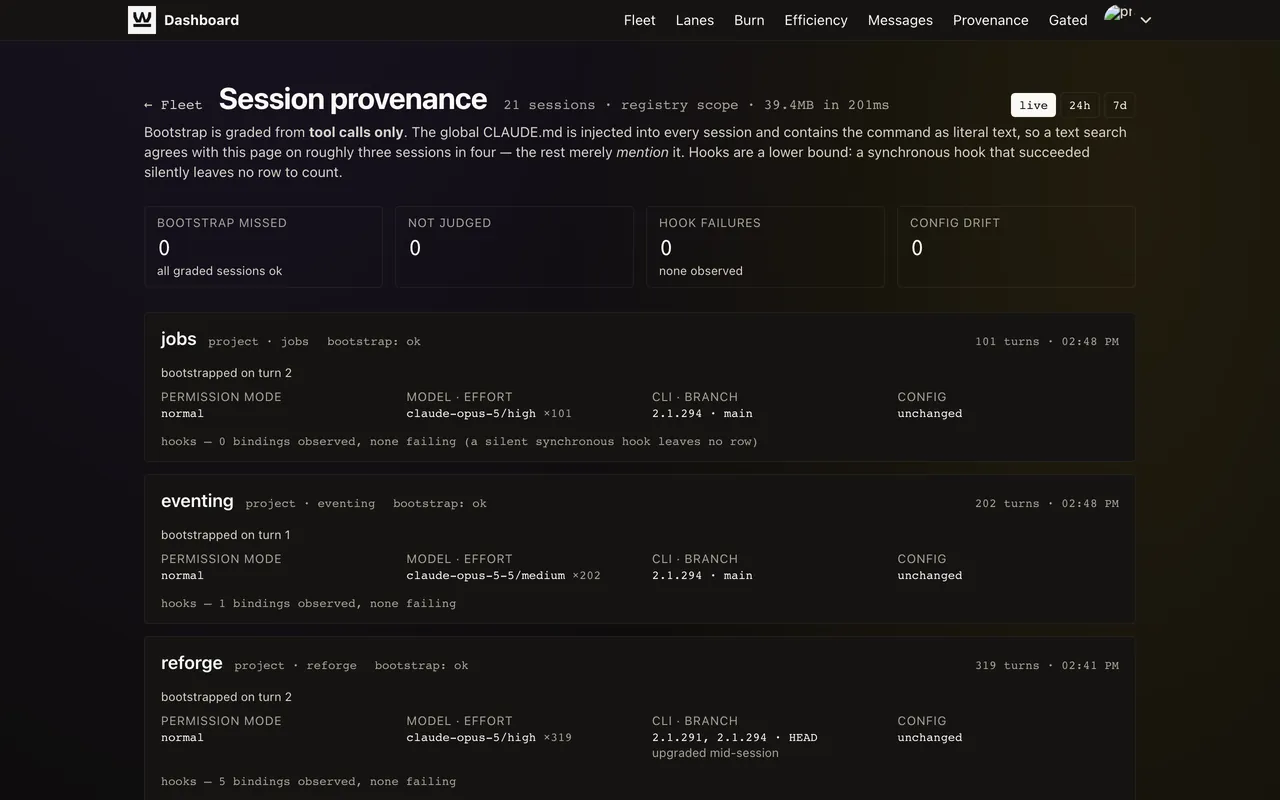Expand the user menu chevron
Image resolution: width=1280 pixels, height=800 pixels.
click(1146, 20)
